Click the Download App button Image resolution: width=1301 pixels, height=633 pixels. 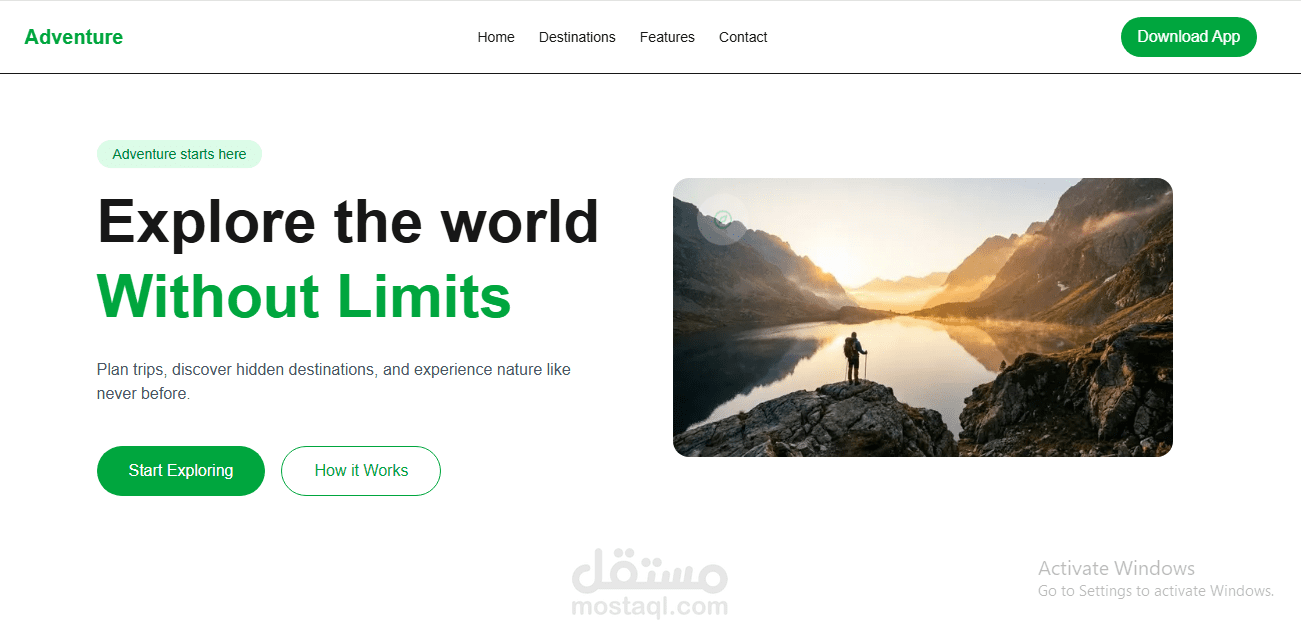[x=1188, y=37]
